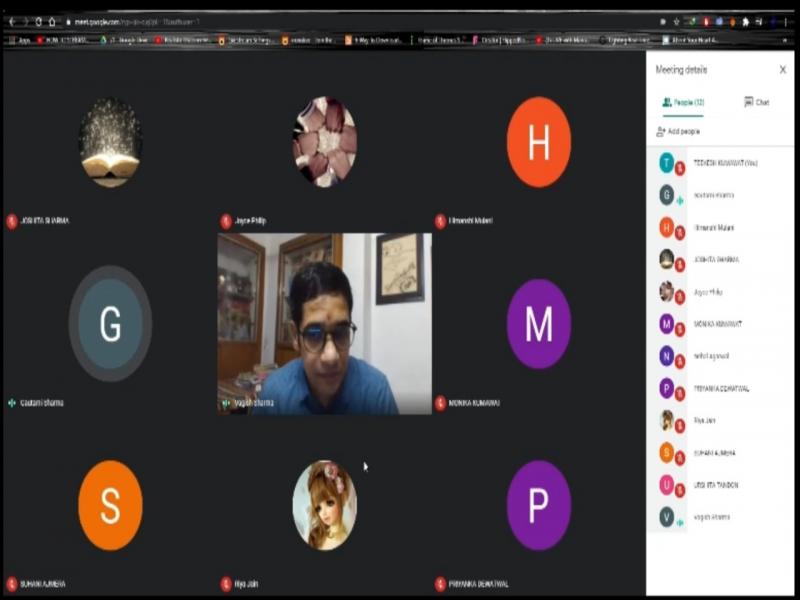The width and height of the screenshot is (800, 600).
Task: Open the People tab
Action: click(x=684, y=102)
